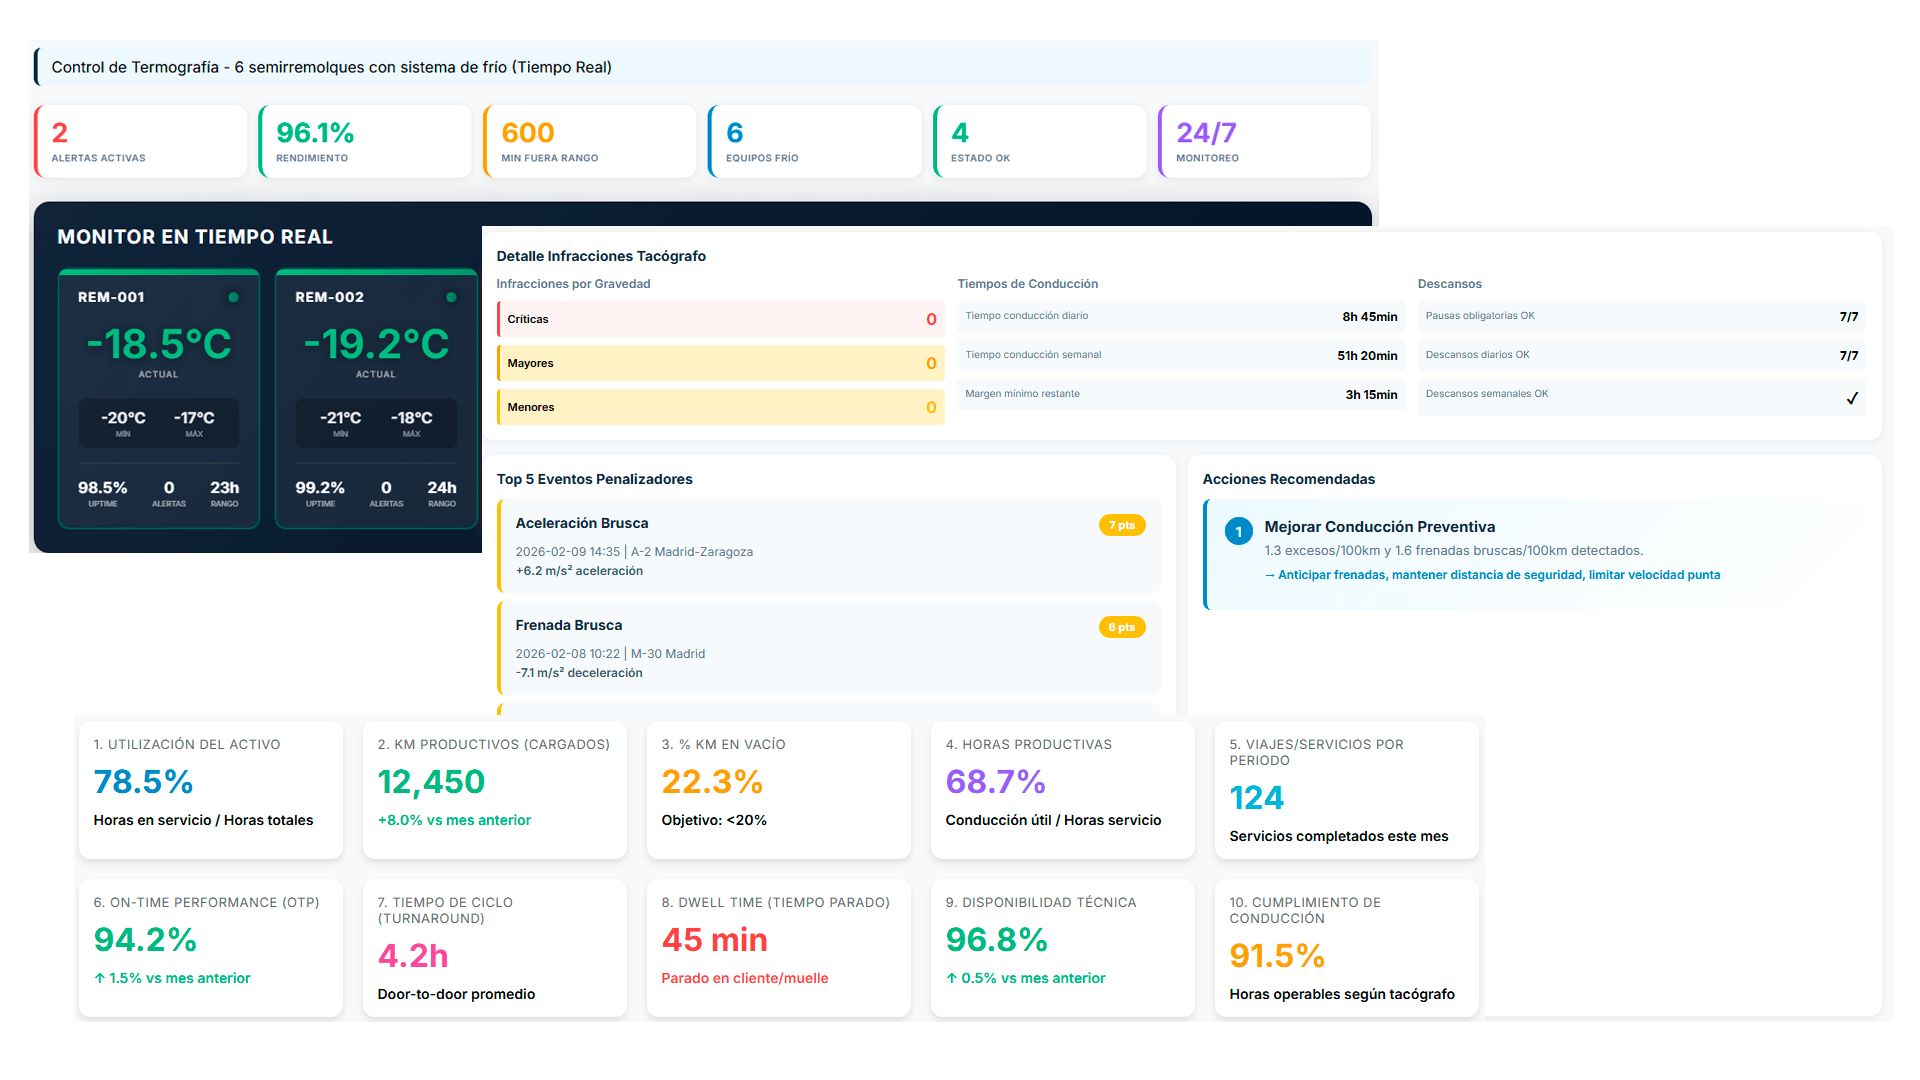1920x1080 pixels.
Task: Click the REM-002 status indicator dot
Action: coord(451,297)
